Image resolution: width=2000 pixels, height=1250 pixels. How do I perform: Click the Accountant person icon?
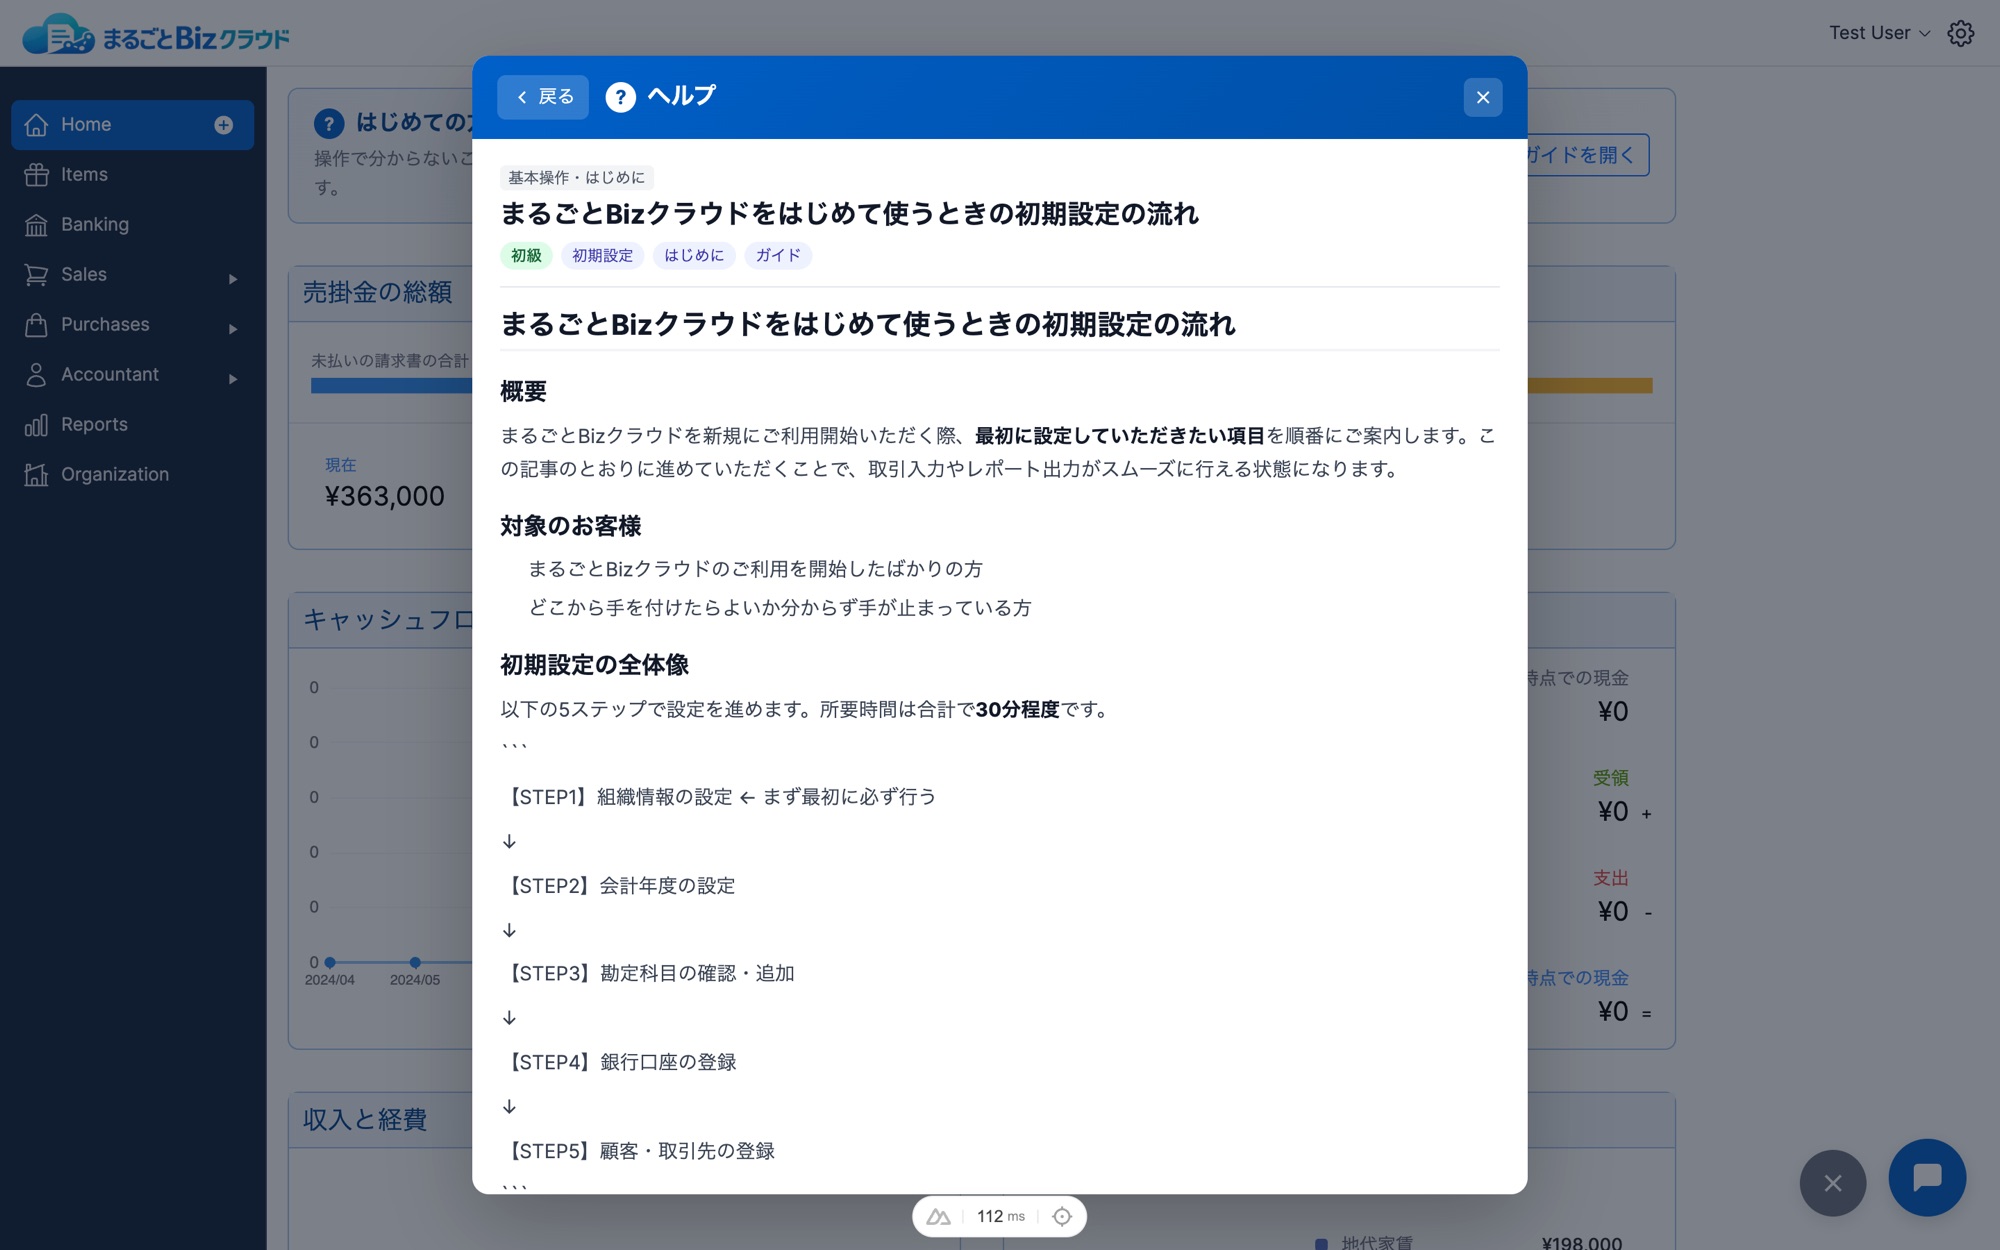[36, 375]
